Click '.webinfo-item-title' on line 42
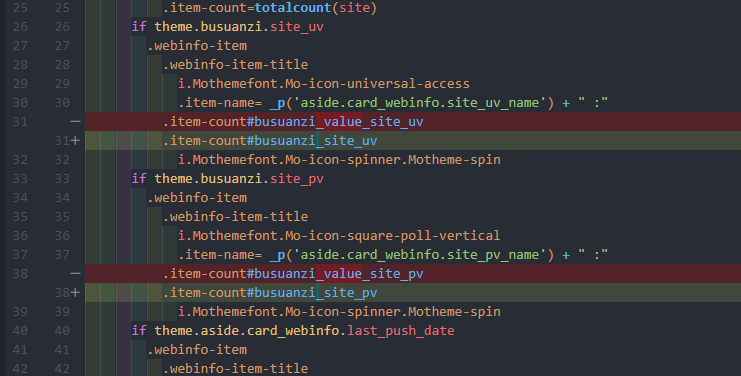Image resolution: width=741 pixels, height=376 pixels. [235, 368]
